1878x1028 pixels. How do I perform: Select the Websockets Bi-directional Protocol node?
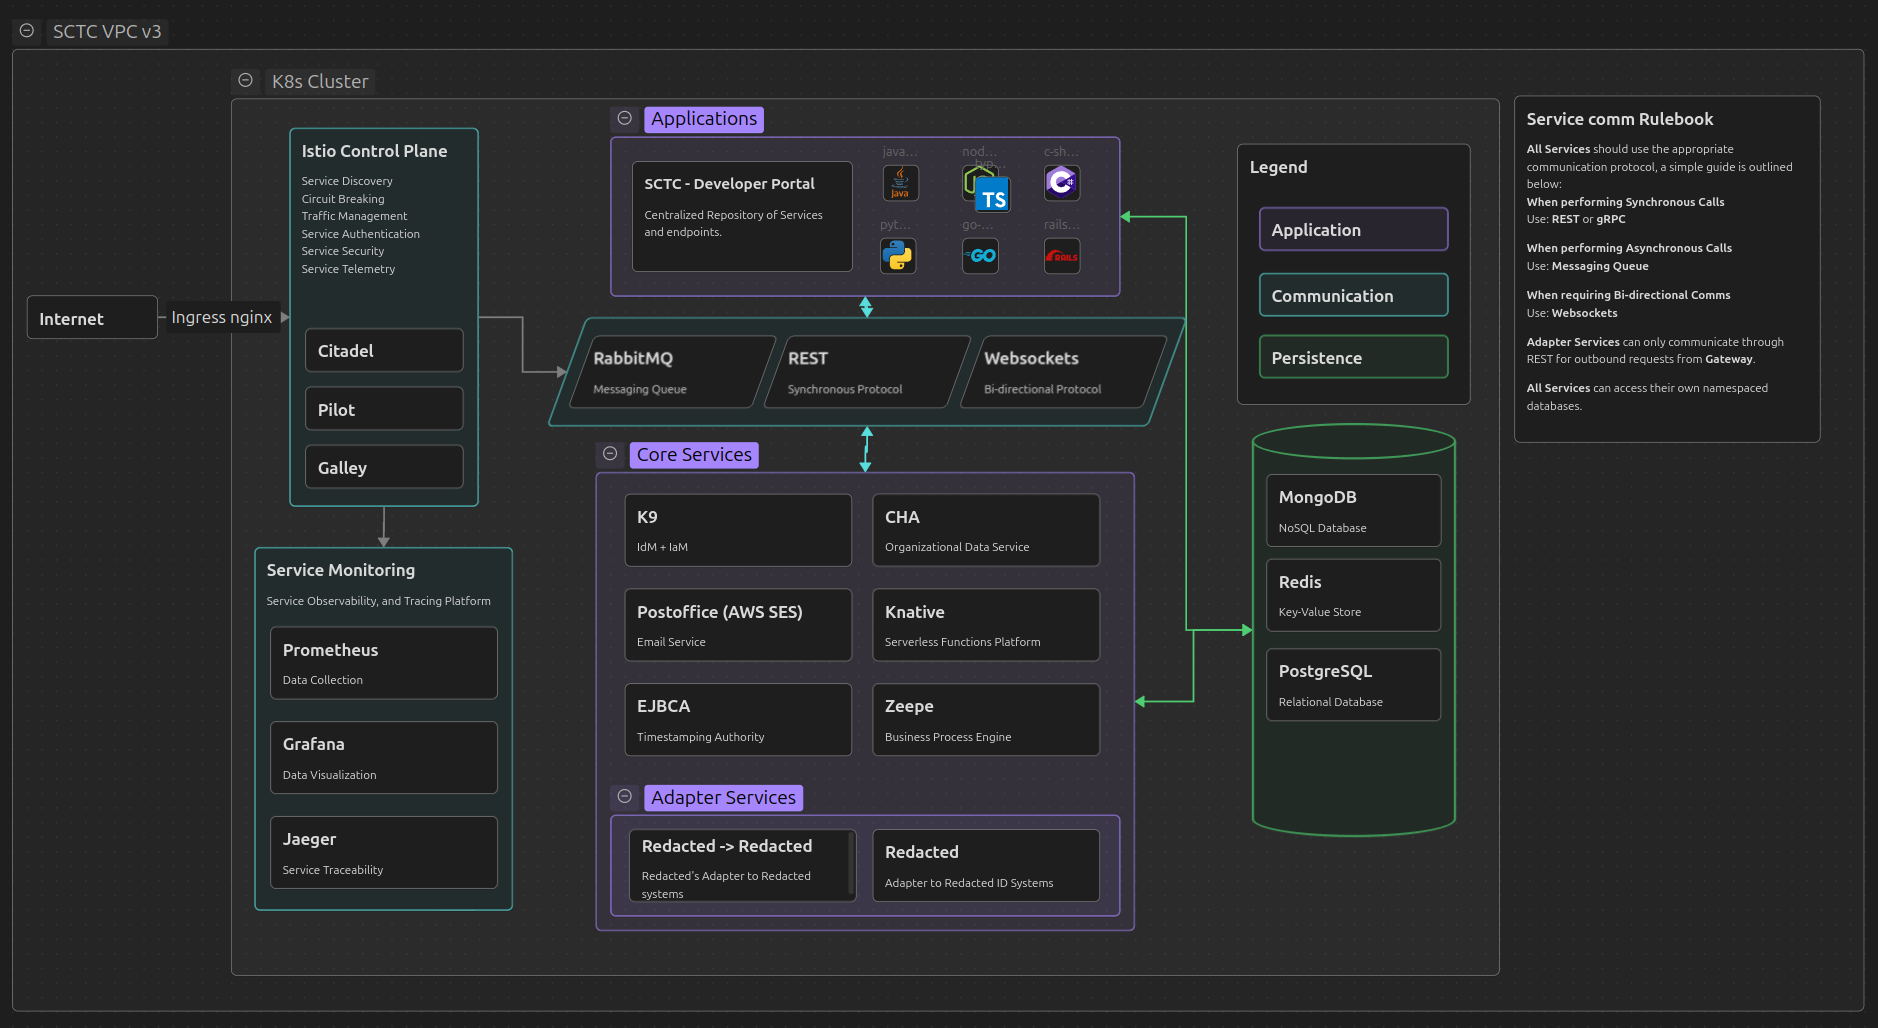[1063, 372]
